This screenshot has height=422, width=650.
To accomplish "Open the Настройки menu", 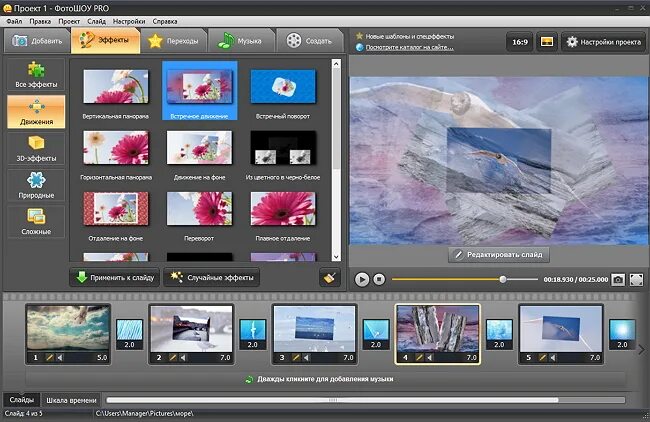I will [x=129, y=21].
